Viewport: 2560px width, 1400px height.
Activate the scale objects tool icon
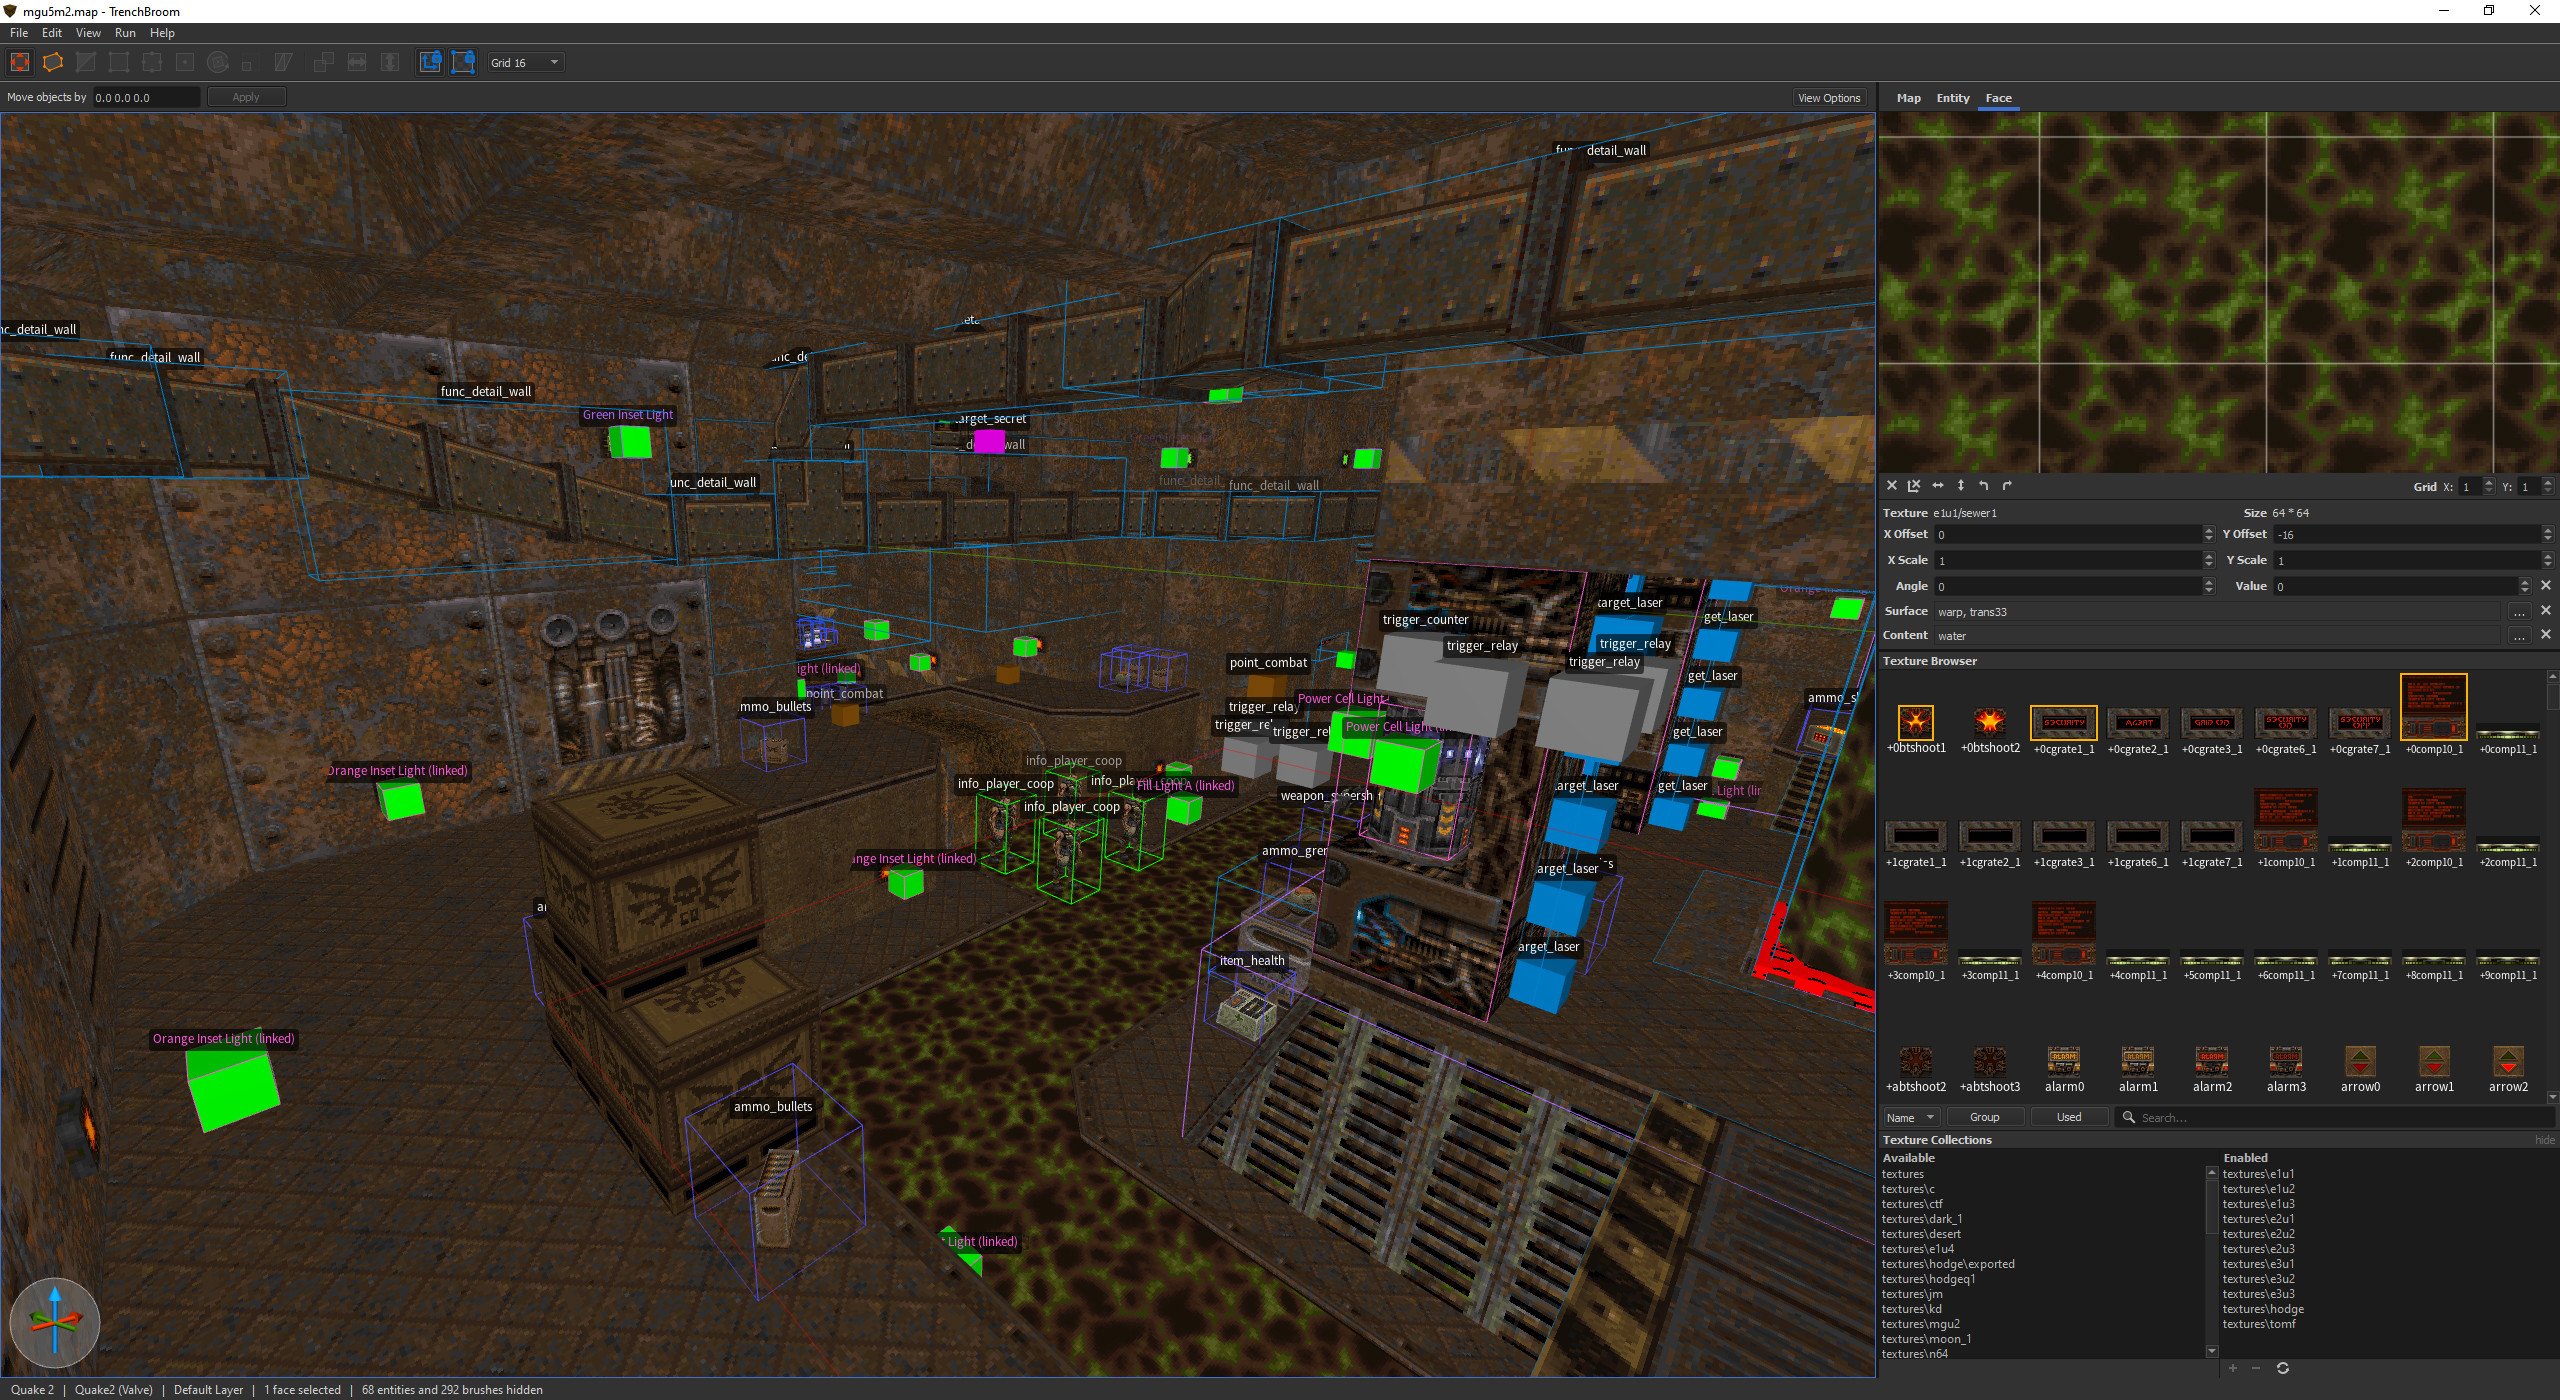pyautogui.click(x=247, y=64)
